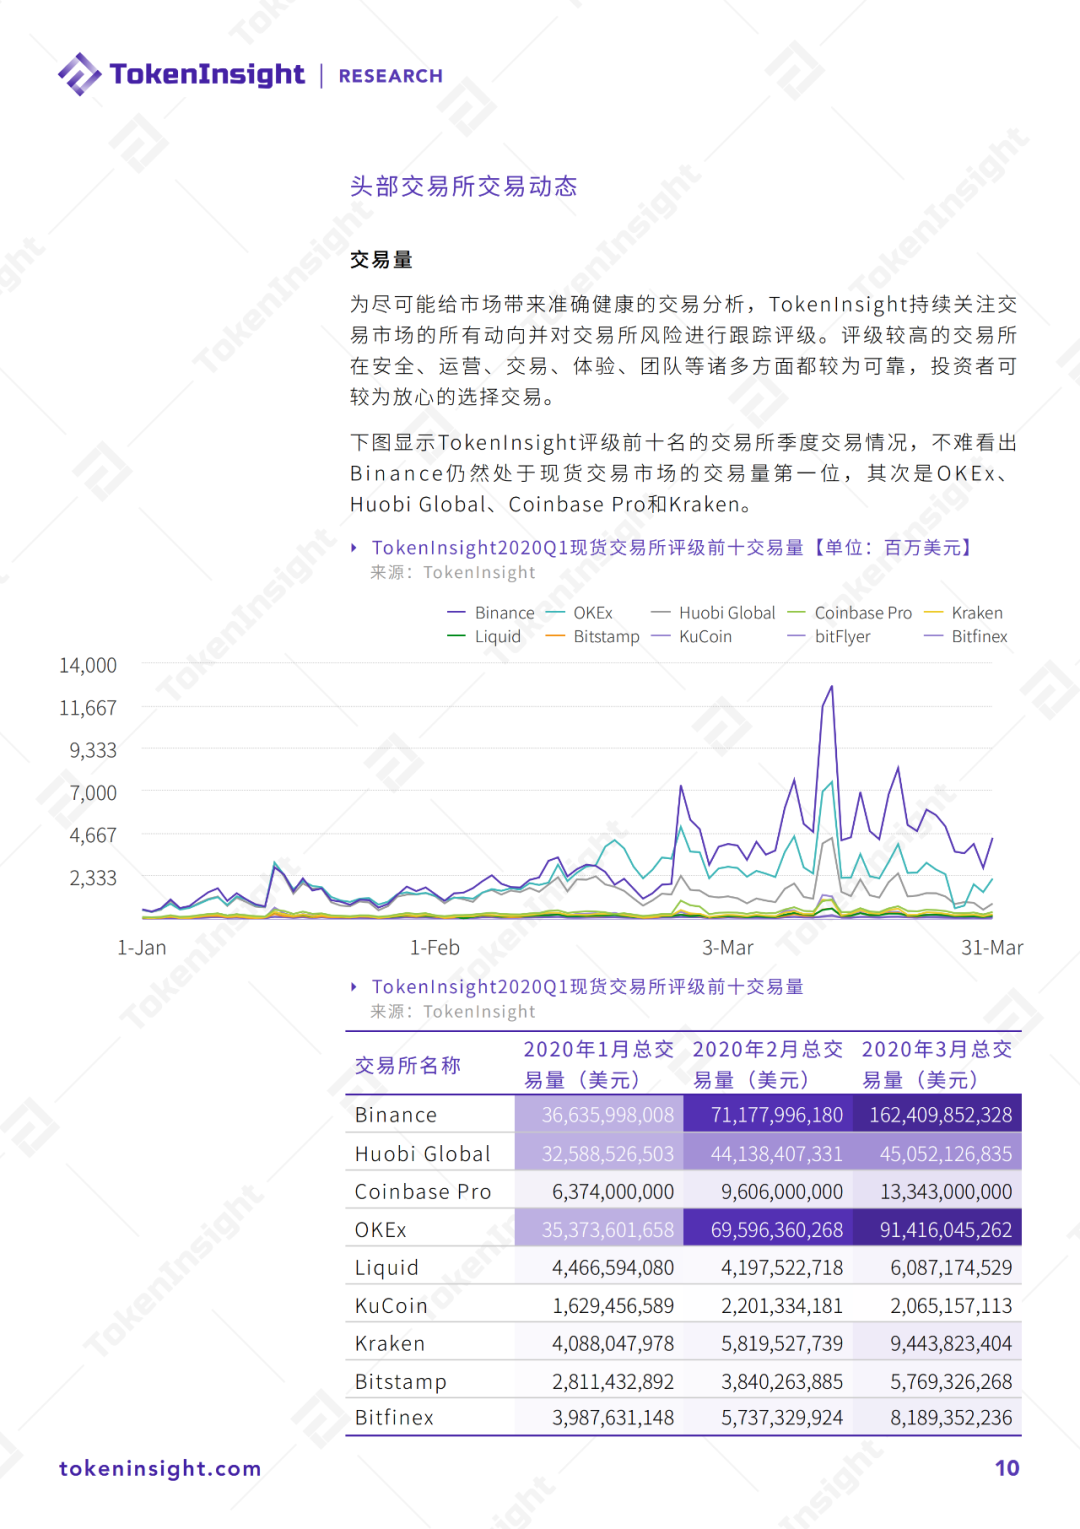
Task: Click cell 2,201,334,181
Action: pyautogui.click(x=768, y=1305)
